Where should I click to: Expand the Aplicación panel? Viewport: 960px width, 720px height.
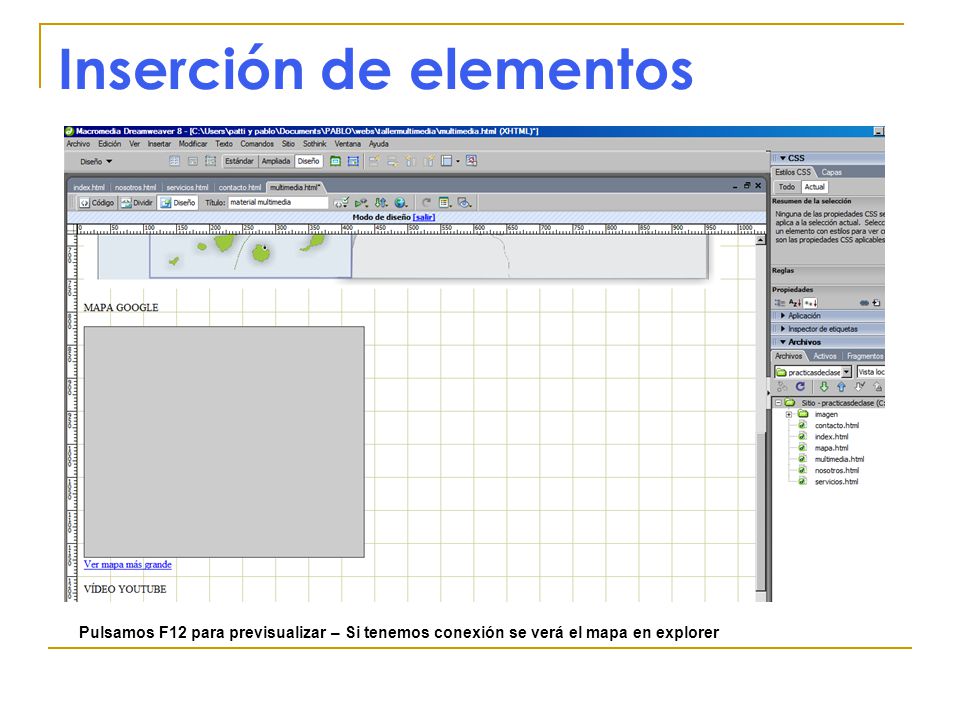click(783, 316)
